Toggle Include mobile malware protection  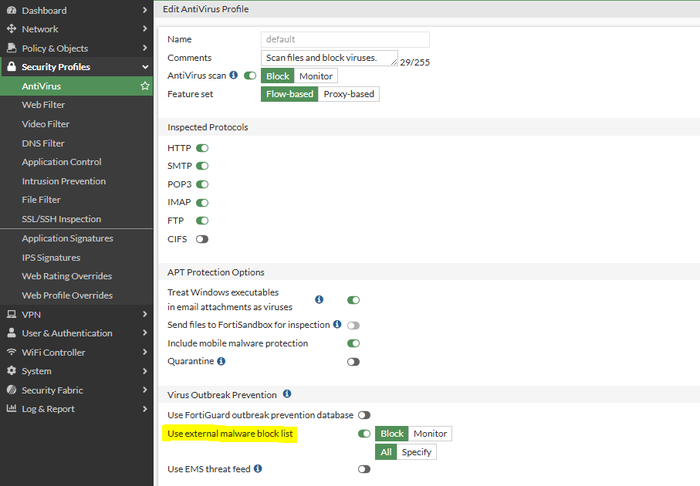coord(353,343)
